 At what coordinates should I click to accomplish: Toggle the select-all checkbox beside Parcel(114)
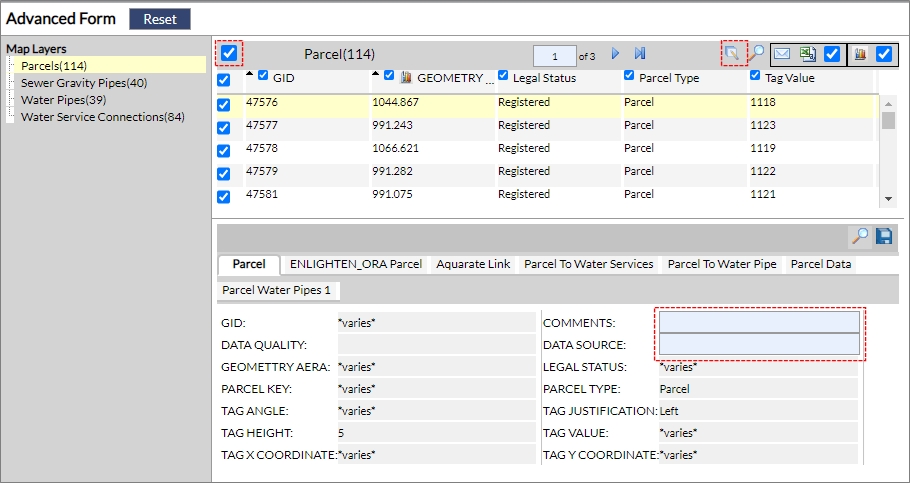coord(229,53)
